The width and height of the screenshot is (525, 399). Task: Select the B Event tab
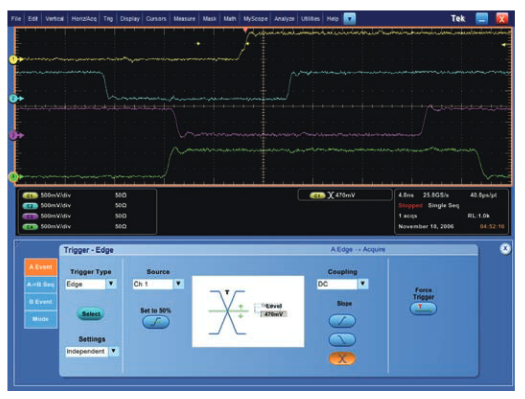pos(41,302)
